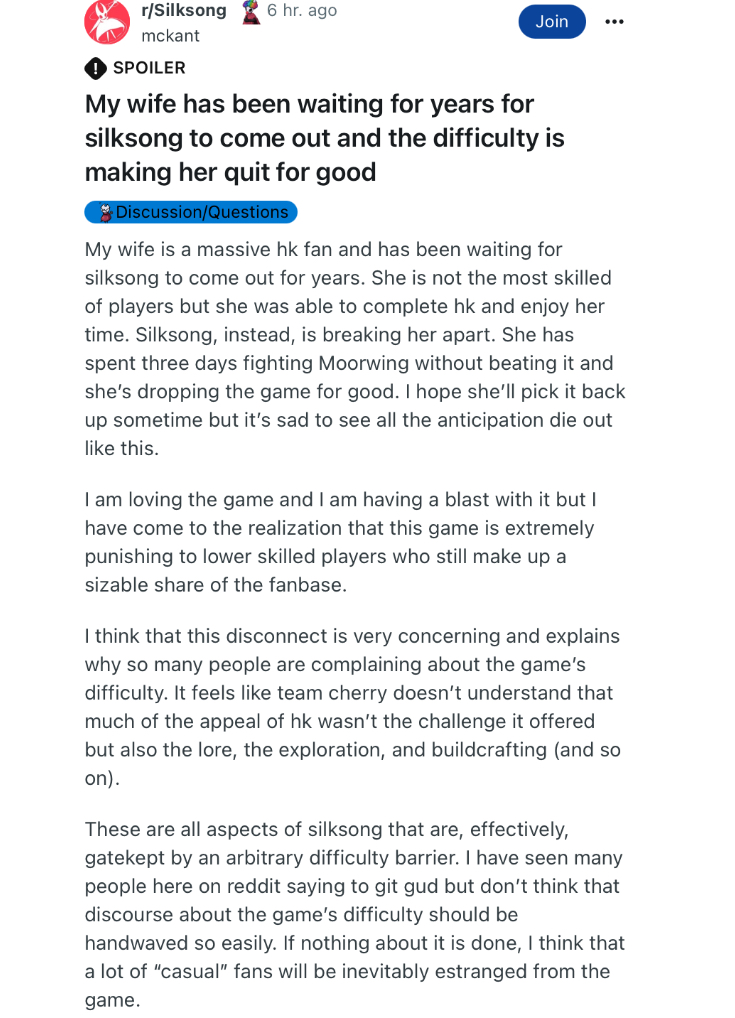Click the SPOILER tag label

pyautogui.click(x=149, y=68)
